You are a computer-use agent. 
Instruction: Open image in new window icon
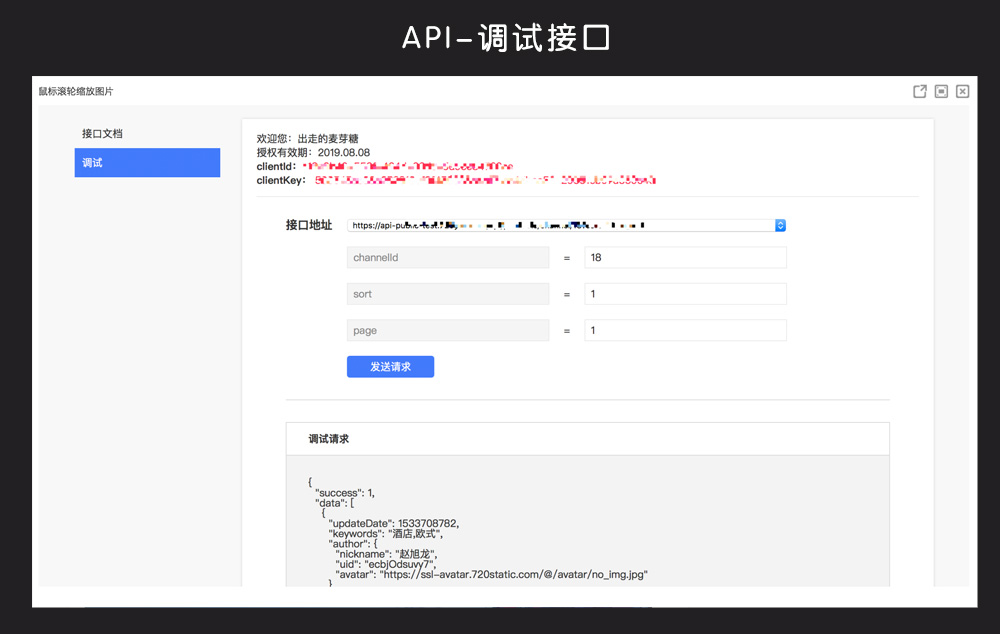920,91
